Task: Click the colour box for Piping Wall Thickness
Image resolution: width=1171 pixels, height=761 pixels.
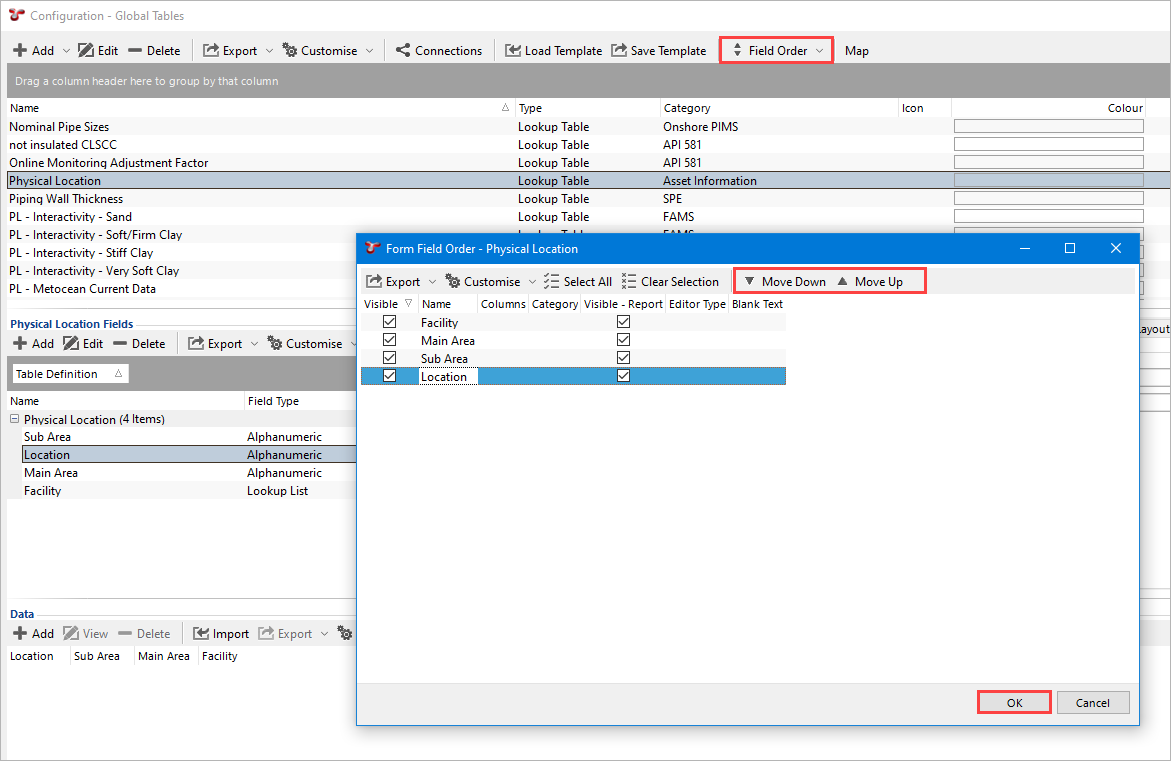Action: click(1049, 198)
